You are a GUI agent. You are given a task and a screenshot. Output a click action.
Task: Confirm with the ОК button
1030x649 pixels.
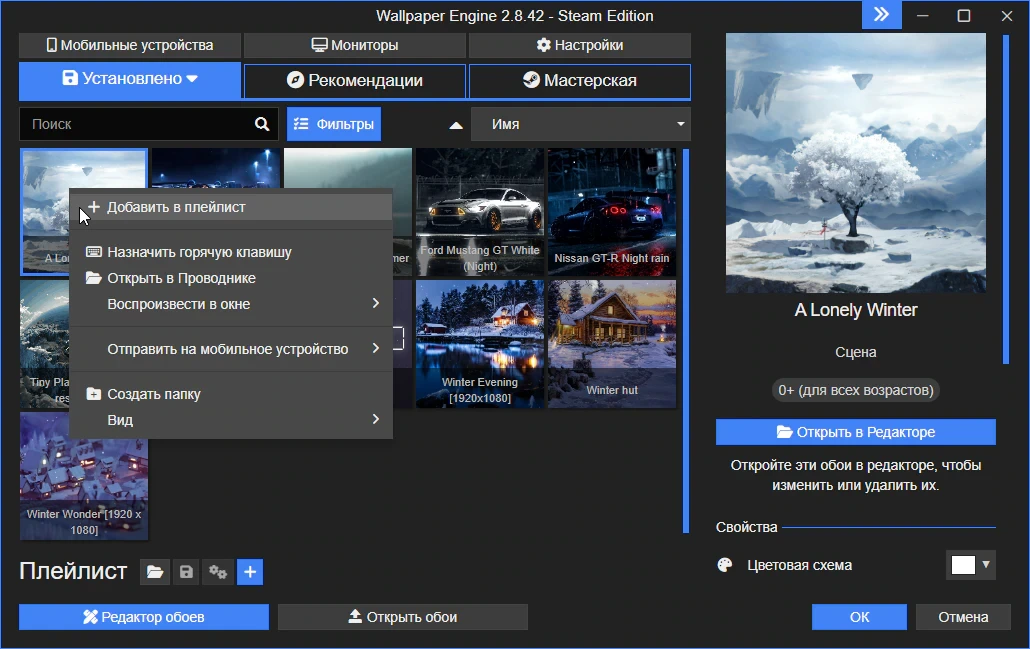[x=859, y=617]
